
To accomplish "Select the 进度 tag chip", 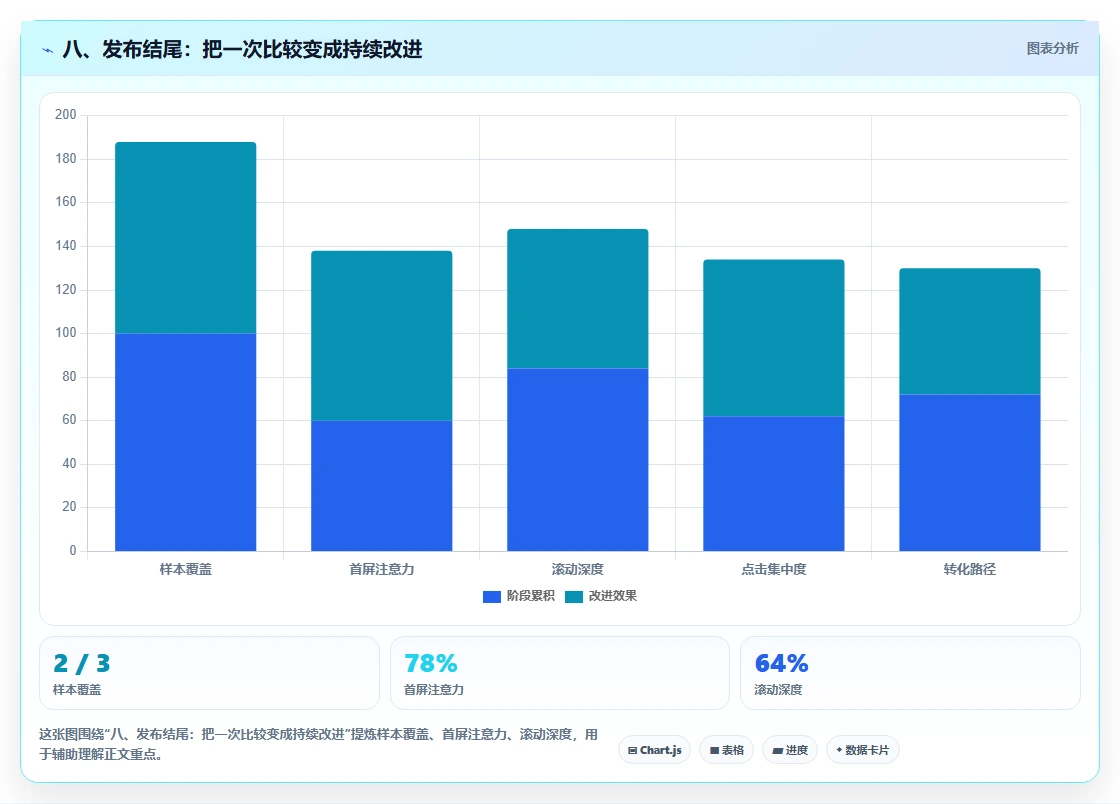I will pyautogui.click(x=790, y=750).
